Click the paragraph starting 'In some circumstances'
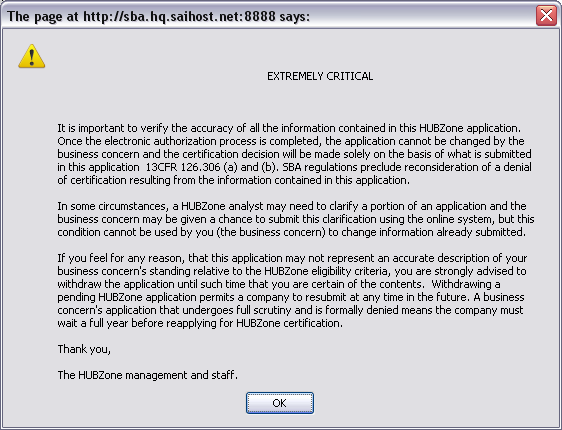The width and height of the screenshot is (562, 430). [296, 219]
